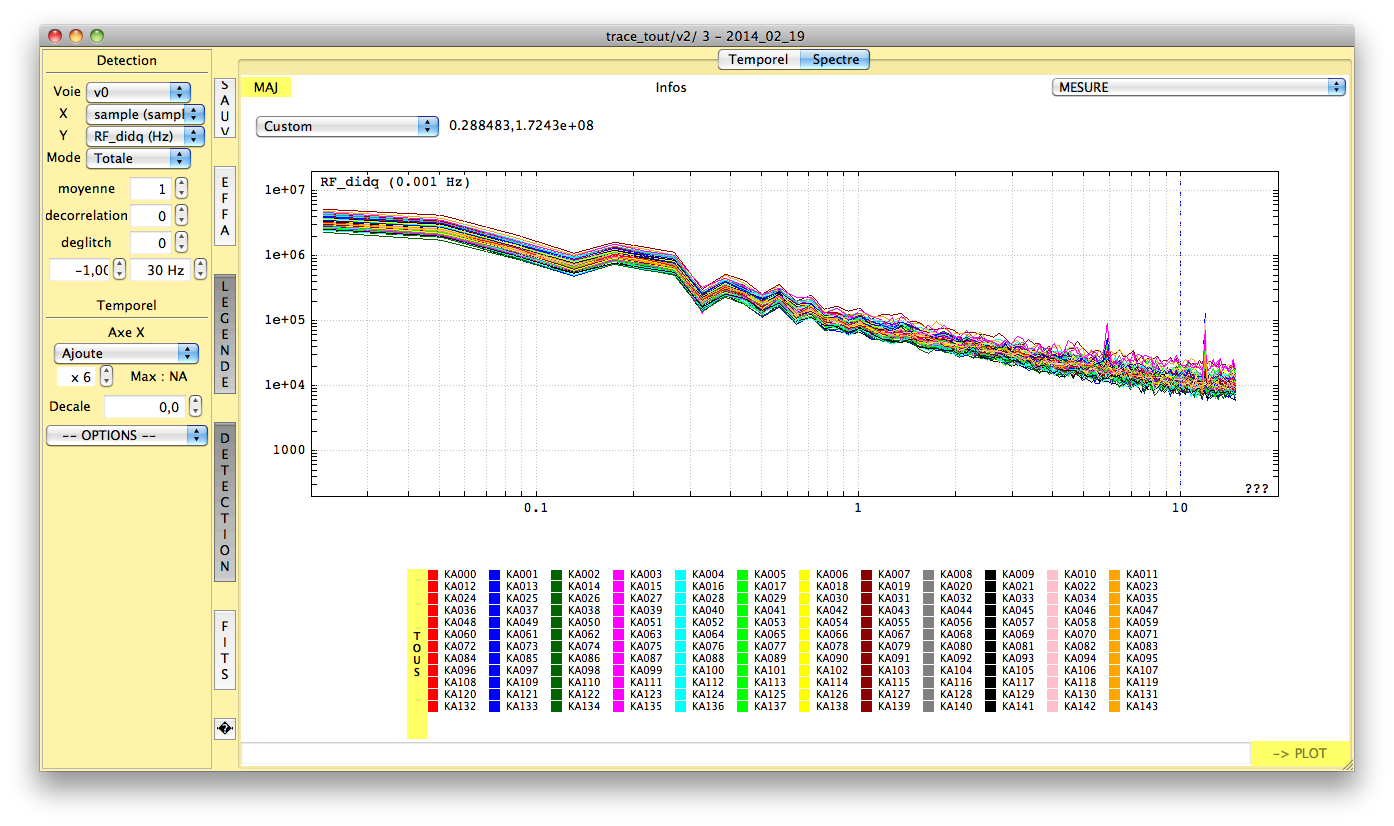The height and width of the screenshot is (826, 1394).
Task: Click the SAUV vertical button
Action: [x=225, y=109]
